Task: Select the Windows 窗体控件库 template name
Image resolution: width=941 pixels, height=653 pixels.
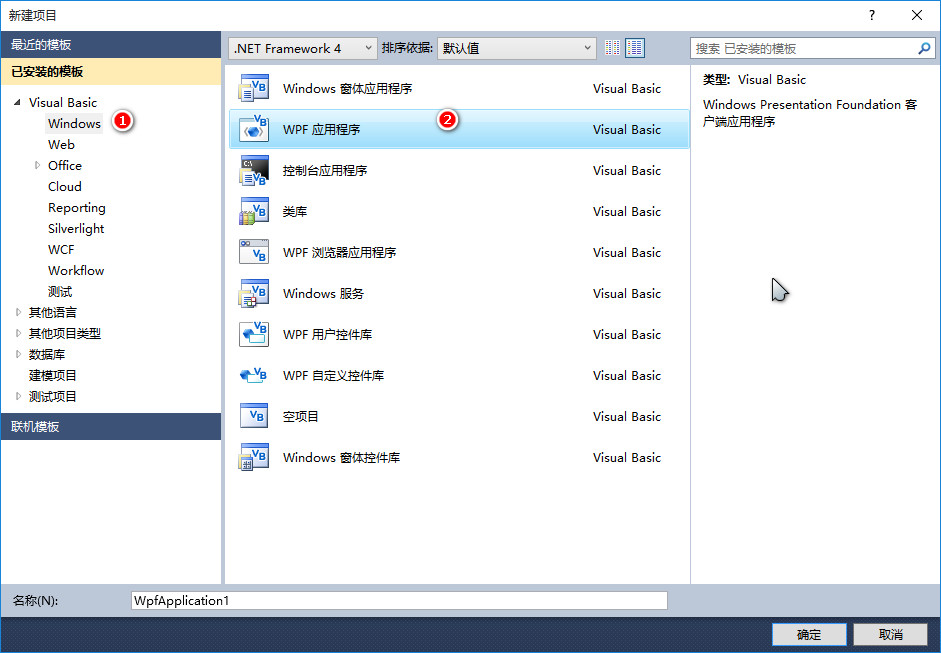Action: click(341, 457)
